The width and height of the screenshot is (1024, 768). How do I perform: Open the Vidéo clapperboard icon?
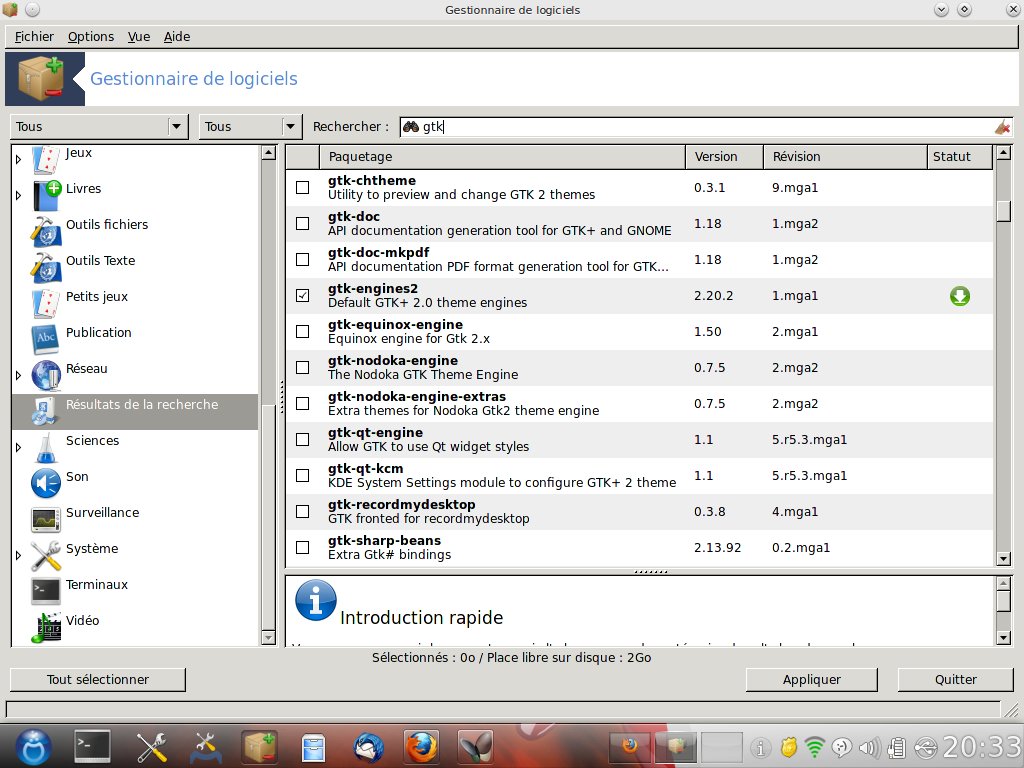tap(46, 628)
